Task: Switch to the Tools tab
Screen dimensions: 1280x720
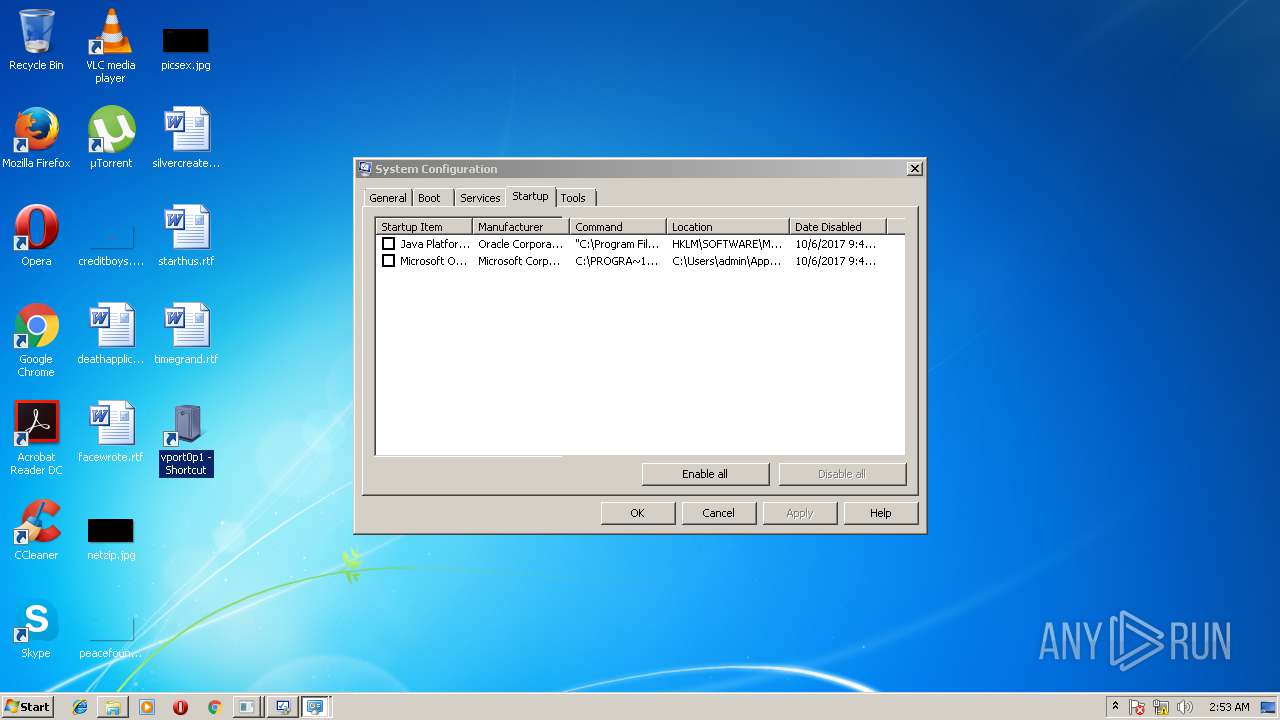Action: click(x=573, y=198)
